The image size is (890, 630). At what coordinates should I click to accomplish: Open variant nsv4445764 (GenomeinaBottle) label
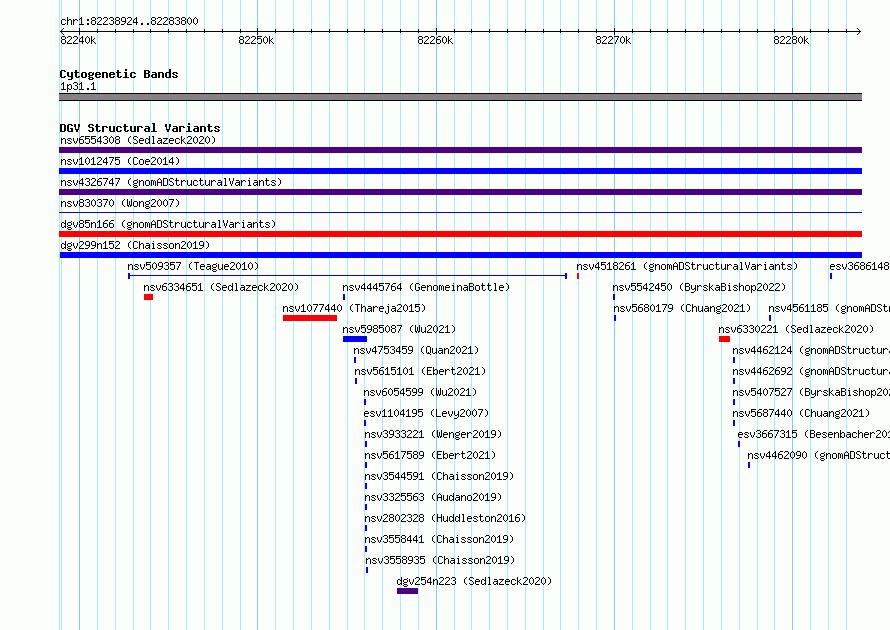click(426, 287)
